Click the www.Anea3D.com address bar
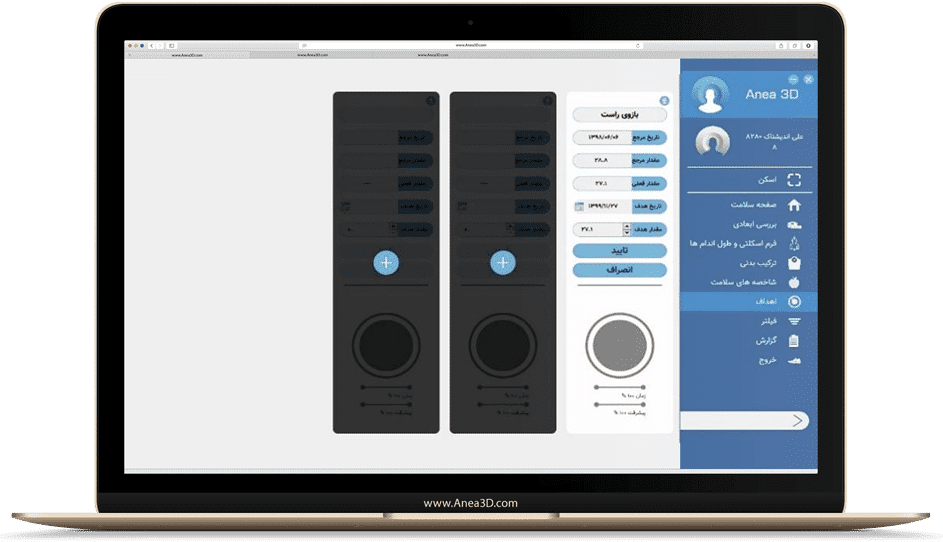 (471, 46)
